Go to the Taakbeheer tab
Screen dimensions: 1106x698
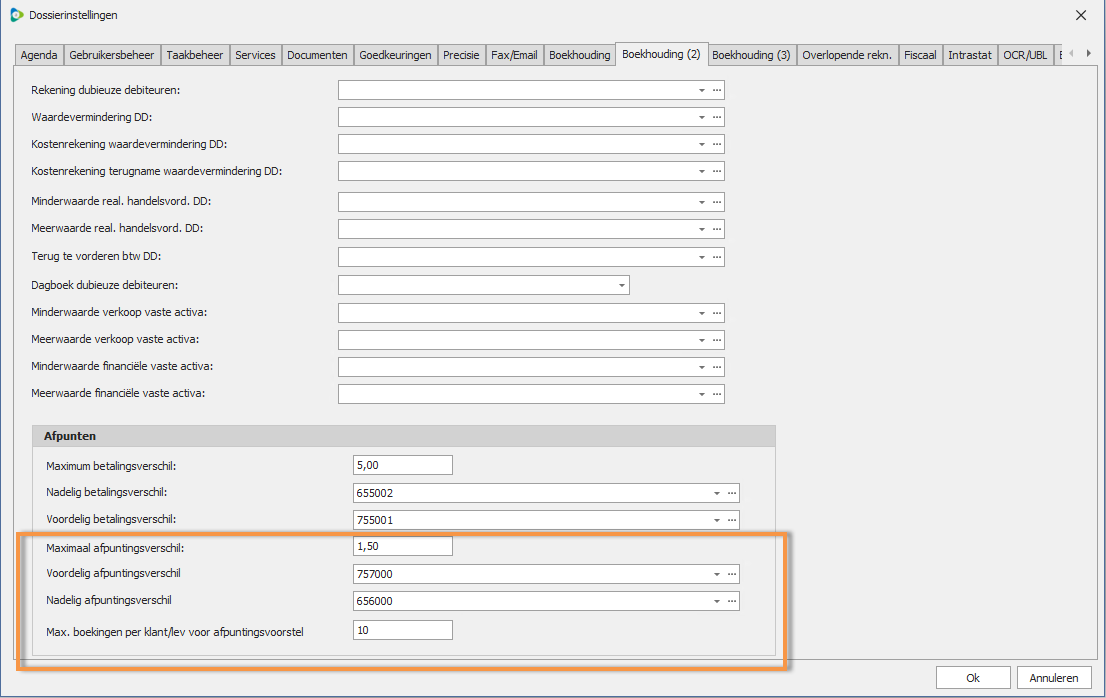195,55
